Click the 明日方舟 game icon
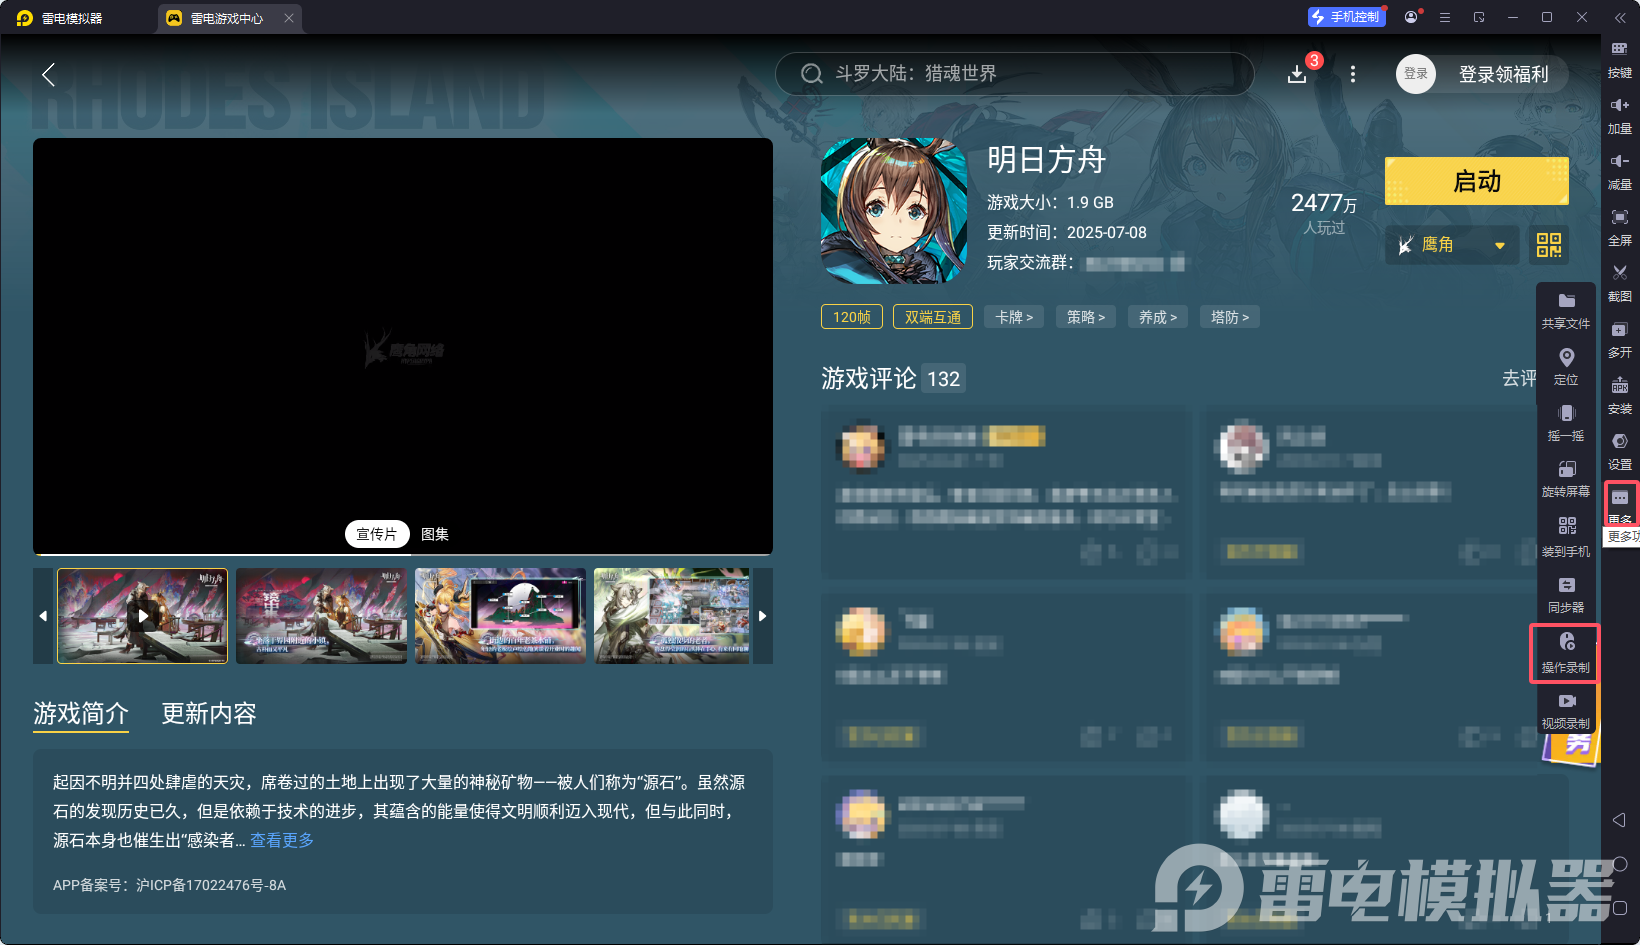Image resolution: width=1640 pixels, height=945 pixels. 894,211
